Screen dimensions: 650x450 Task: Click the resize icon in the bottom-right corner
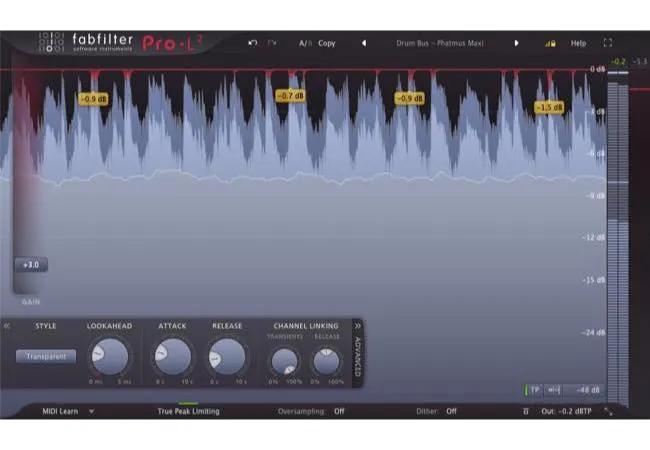(x=609, y=411)
